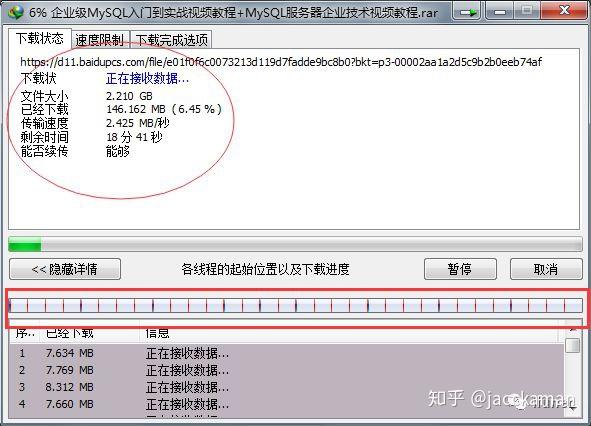Click the thread list scrollbar thumb
The height and width of the screenshot is (426, 591).
tap(573, 345)
